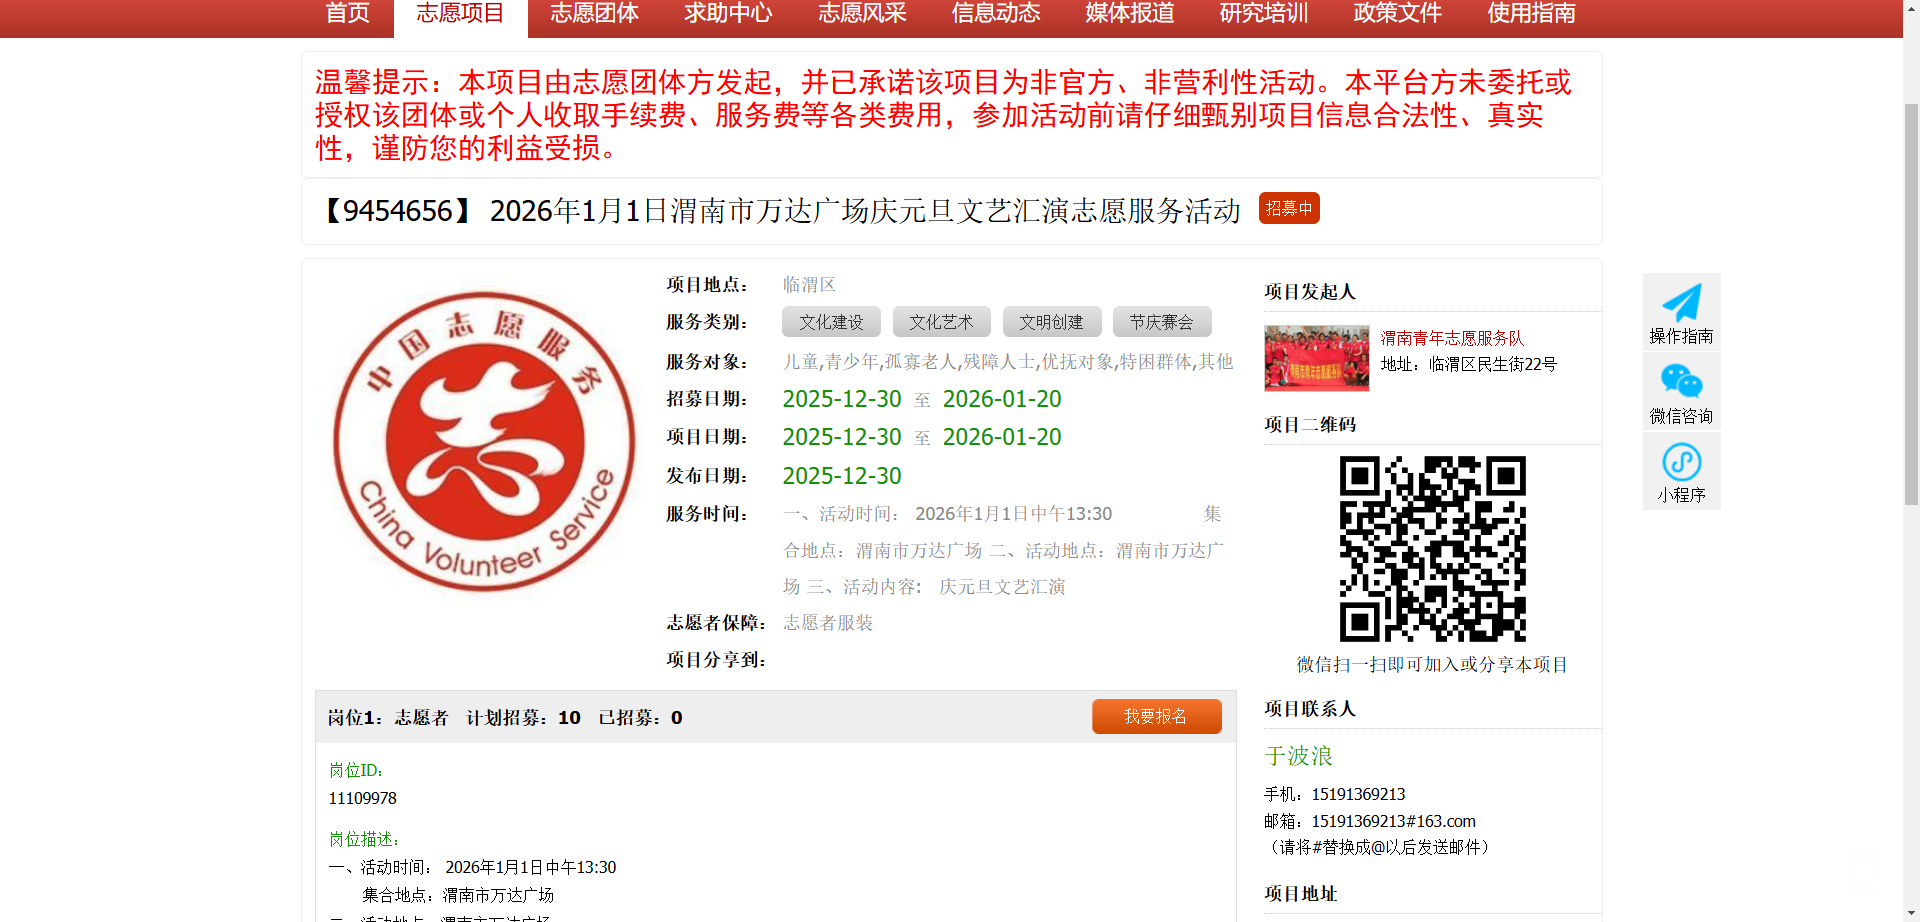This screenshot has width=1920, height=922.
Task: Go to the 志愿风采 menu item
Action: pos(862,14)
